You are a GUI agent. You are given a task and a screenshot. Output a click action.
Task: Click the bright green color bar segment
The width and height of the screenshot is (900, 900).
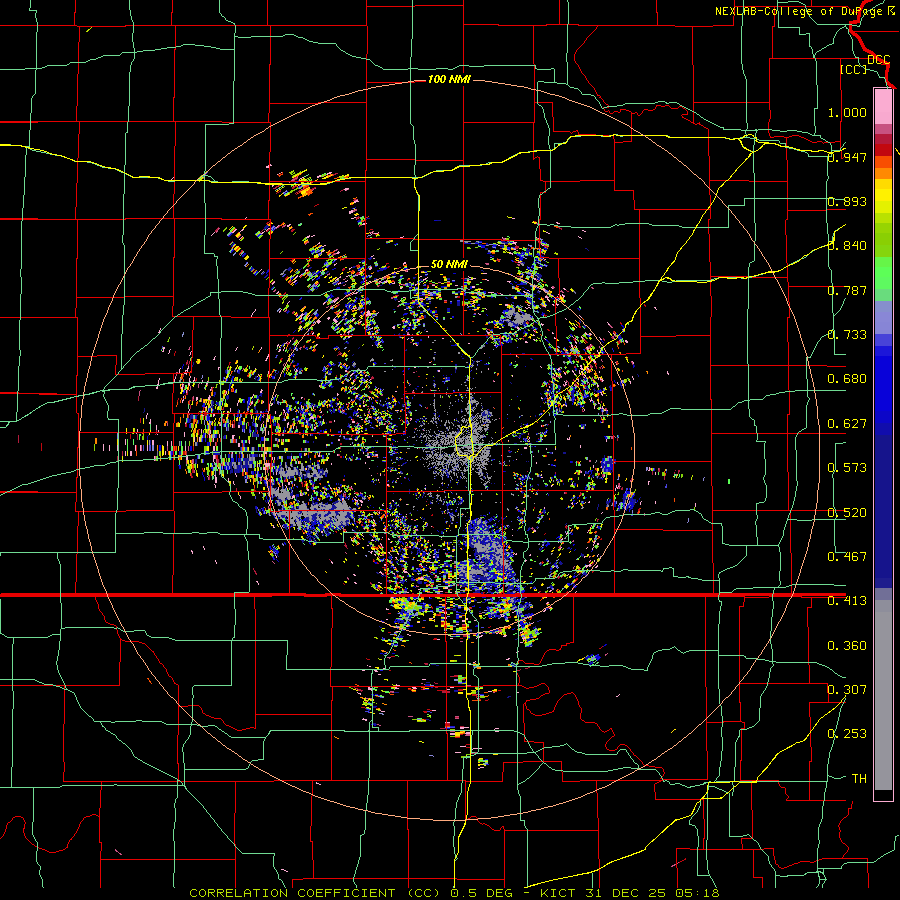pos(883,272)
